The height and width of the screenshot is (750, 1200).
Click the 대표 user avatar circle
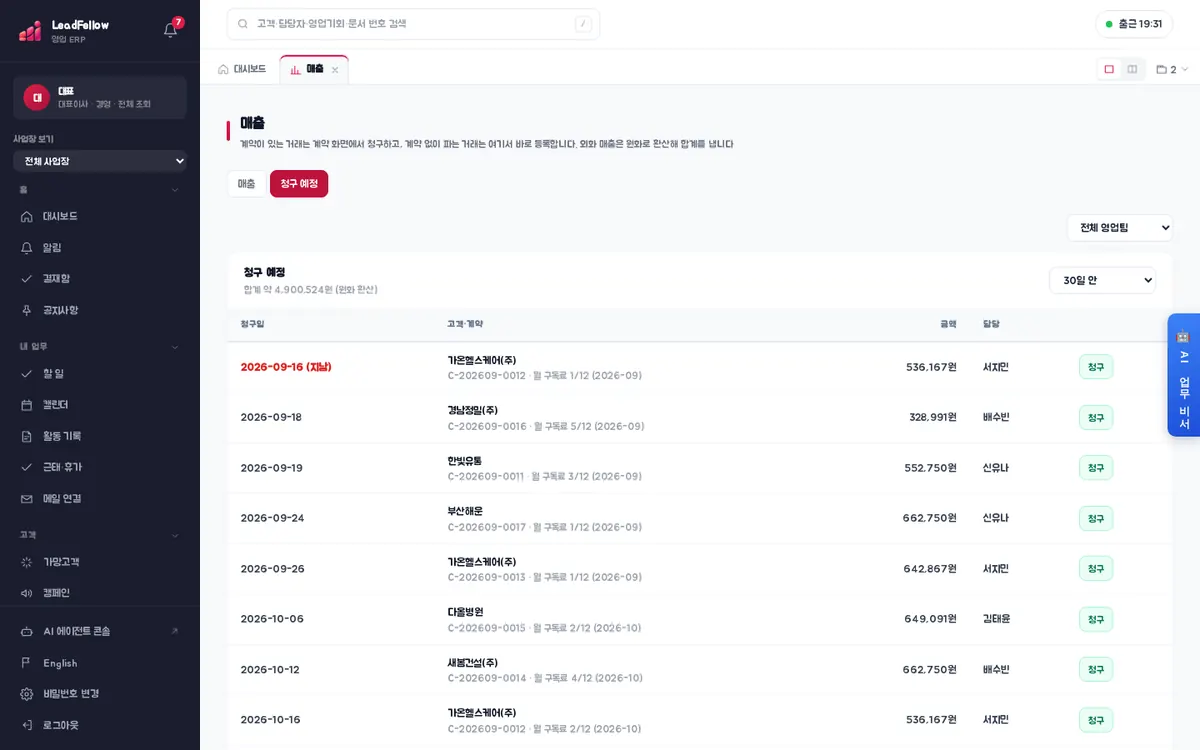(x=37, y=97)
